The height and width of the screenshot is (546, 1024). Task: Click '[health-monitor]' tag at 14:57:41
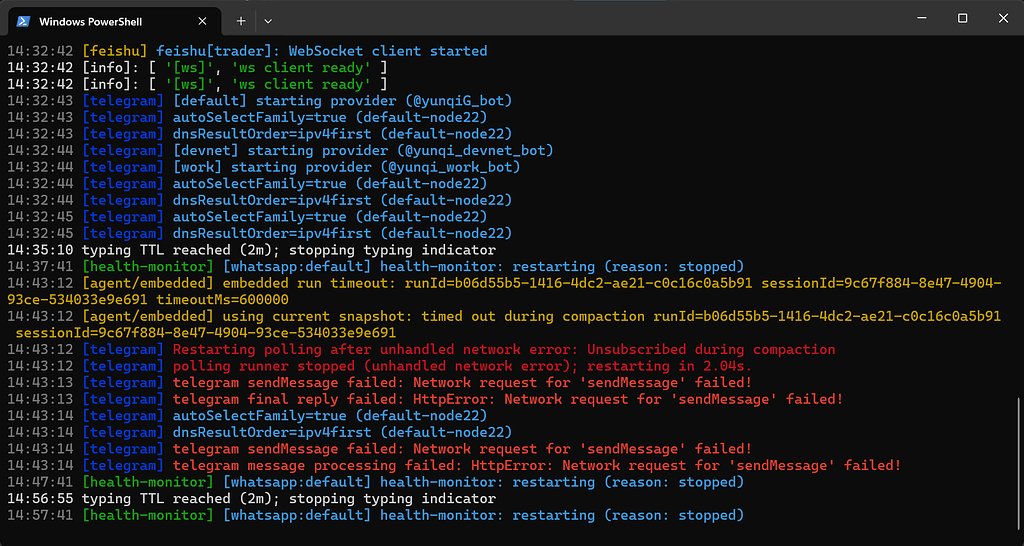pyautogui.click(x=148, y=515)
